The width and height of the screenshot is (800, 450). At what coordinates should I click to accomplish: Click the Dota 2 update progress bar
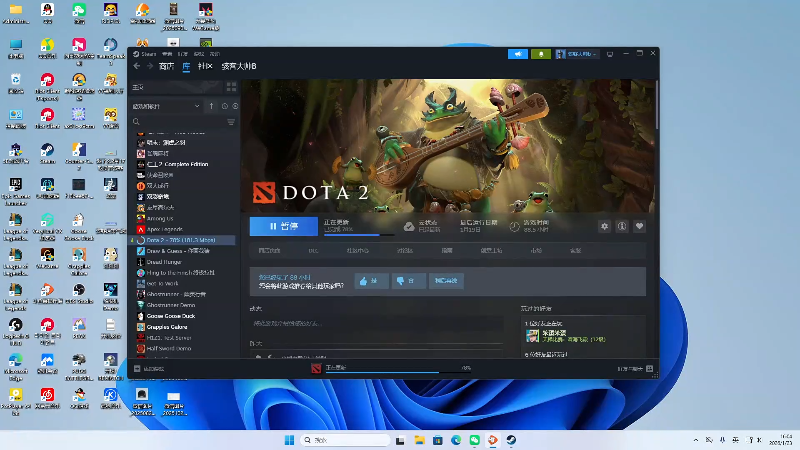pos(359,235)
